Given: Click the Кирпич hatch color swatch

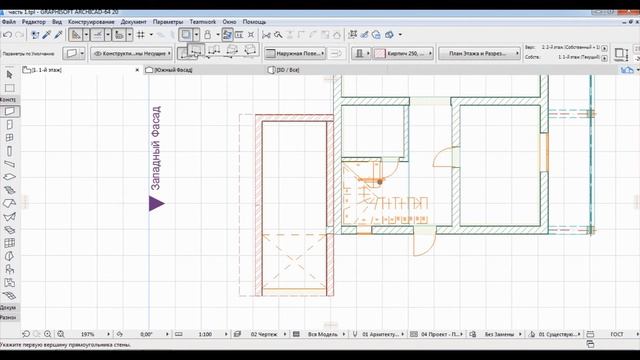Looking at the screenshot, I should click(x=380, y=53).
